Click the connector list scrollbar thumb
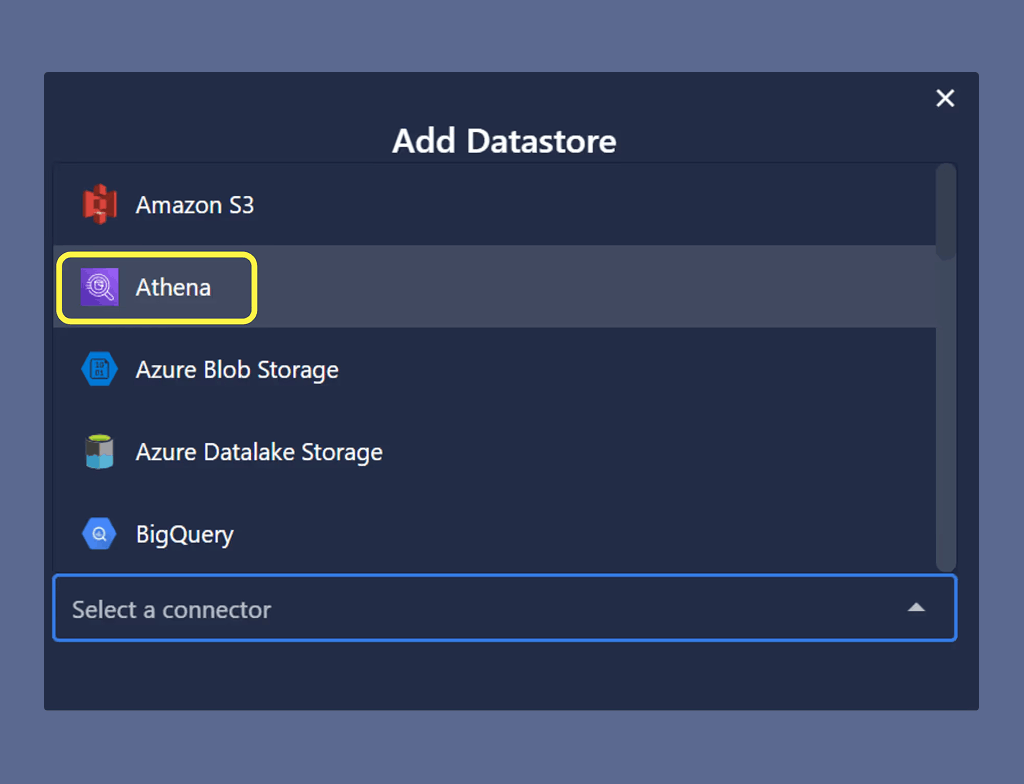Viewport: 1024px width, 784px height. tap(946, 212)
